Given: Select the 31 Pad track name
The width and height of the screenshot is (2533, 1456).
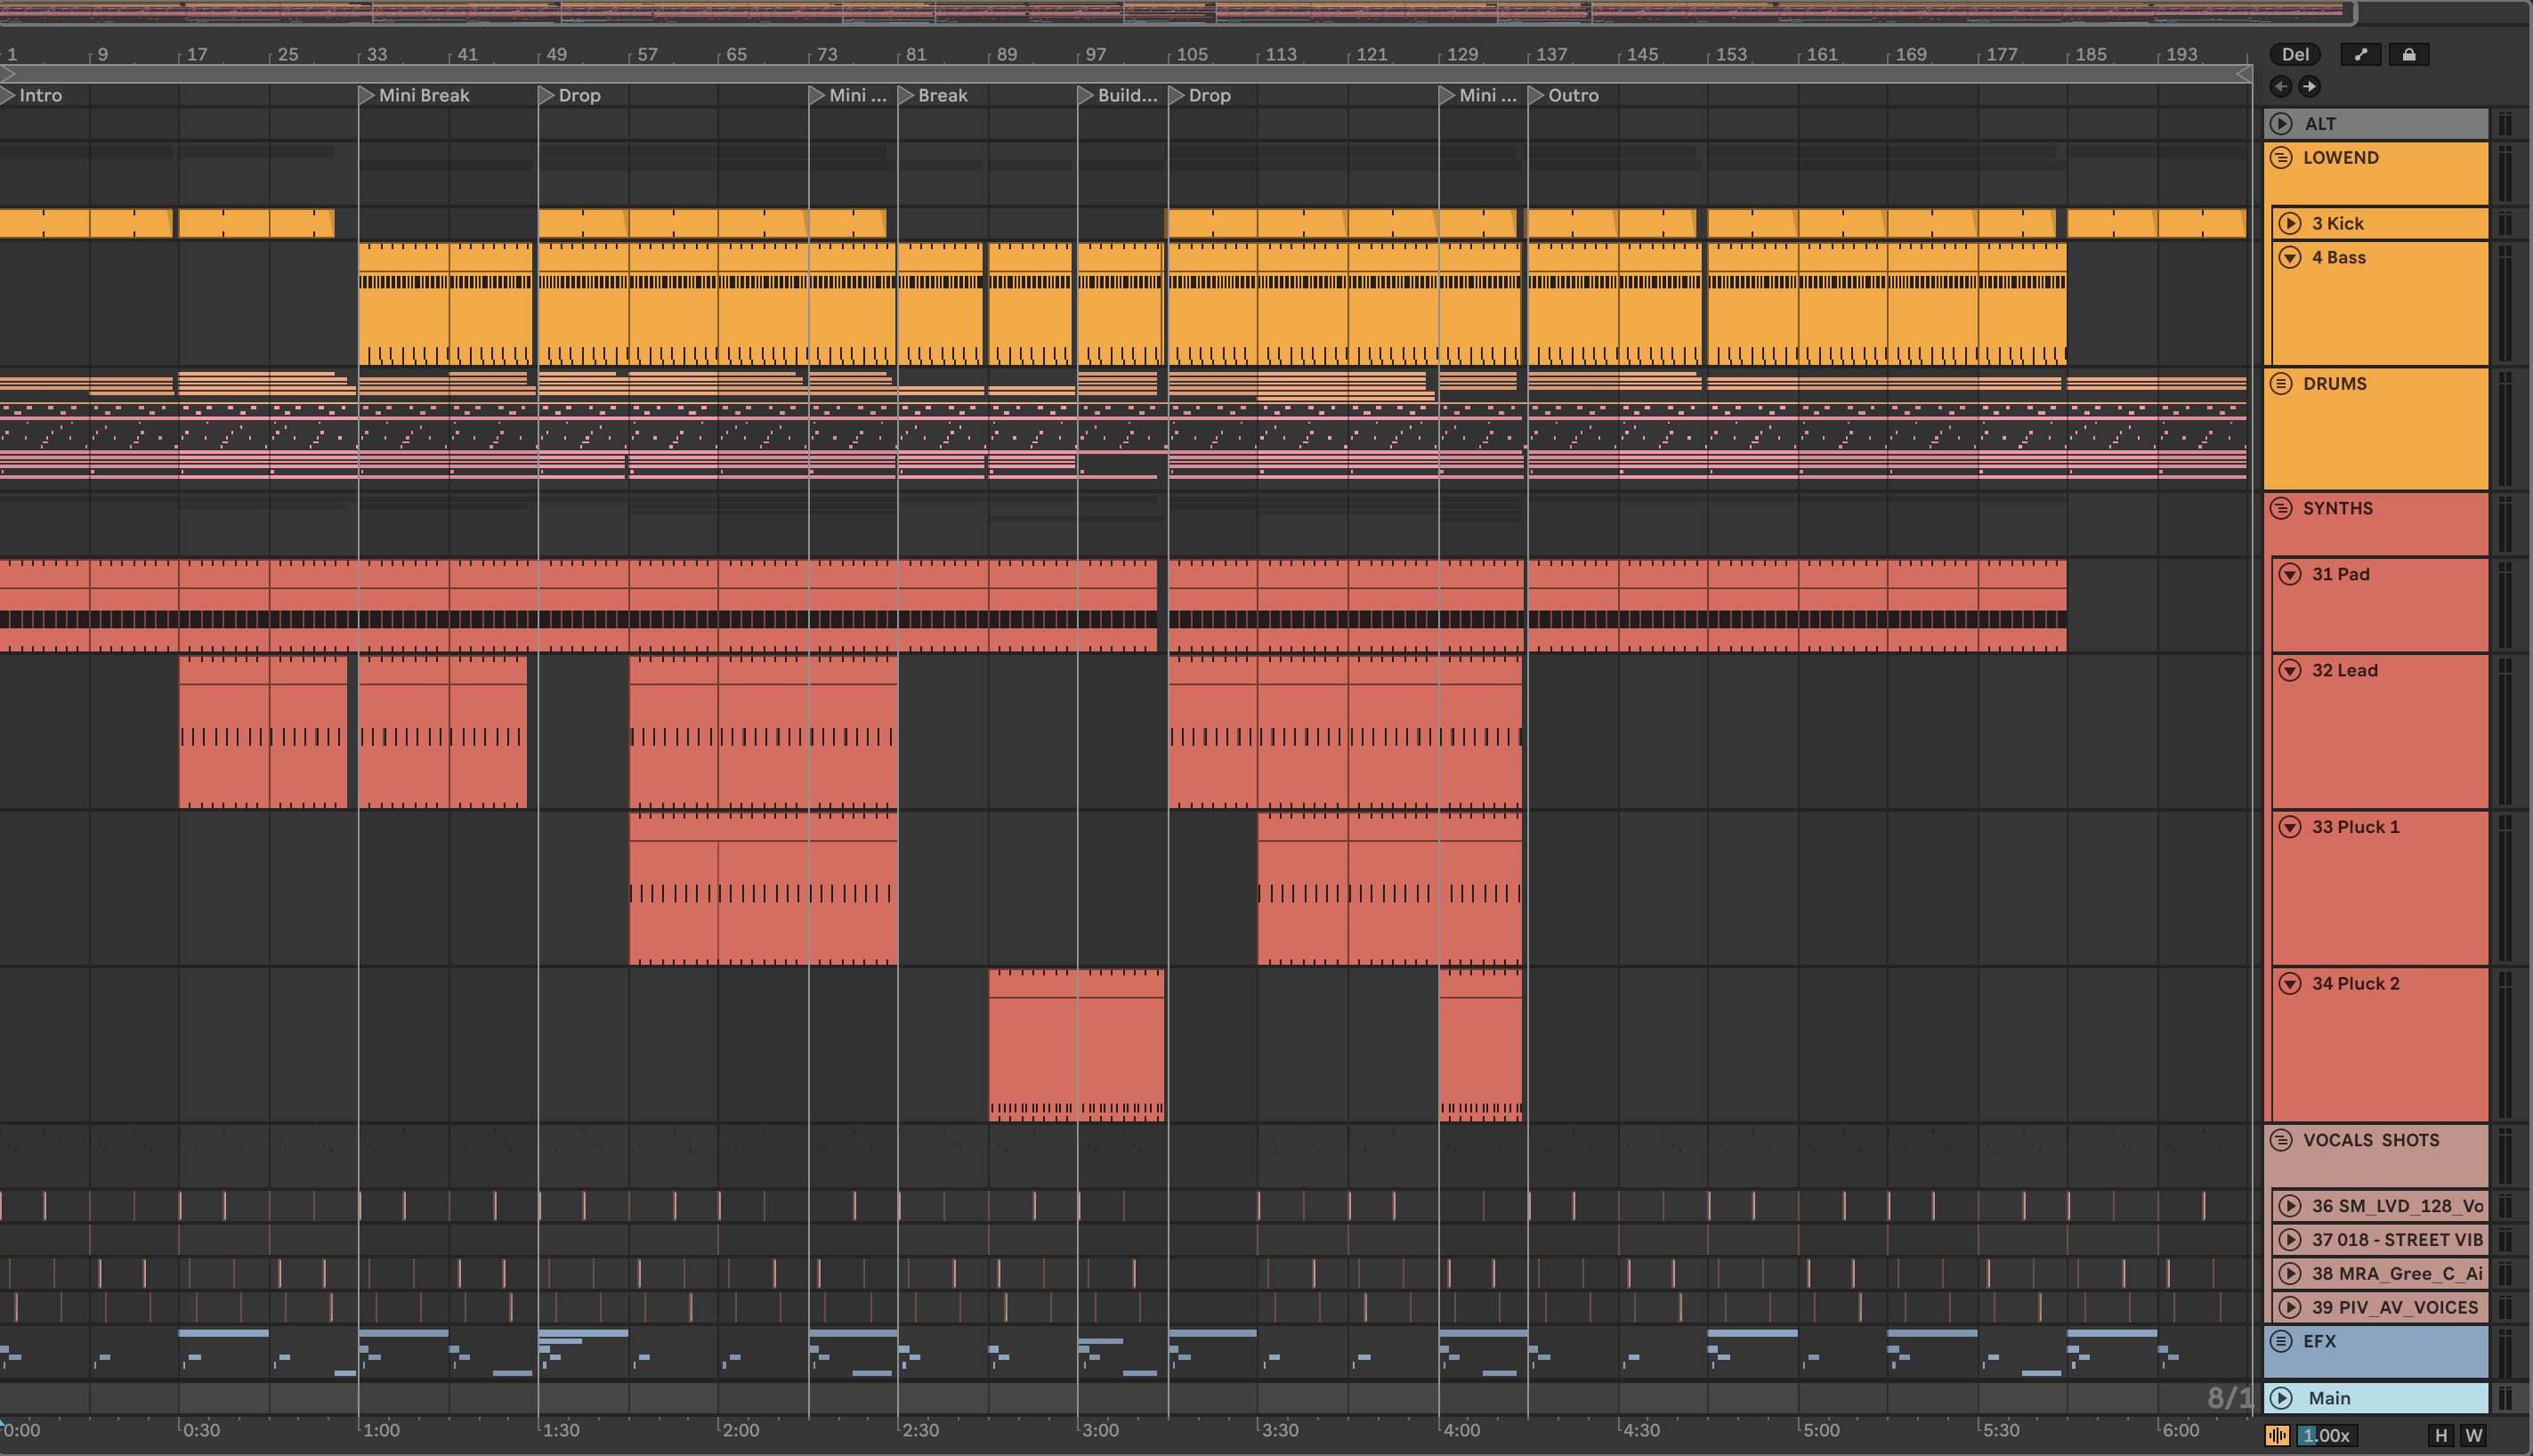Looking at the screenshot, I should pos(2340,574).
